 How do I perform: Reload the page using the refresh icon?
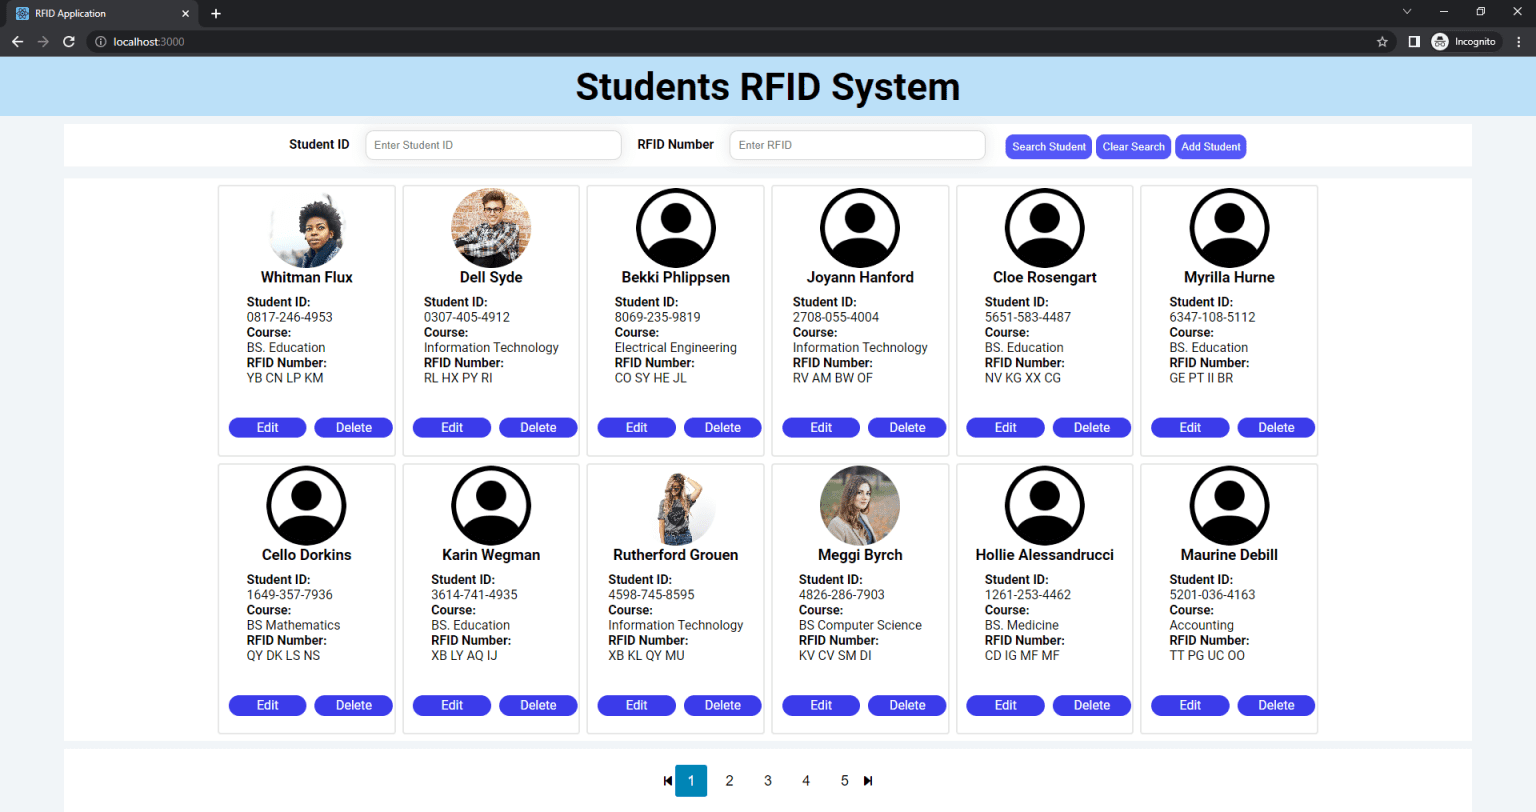pos(68,41)
